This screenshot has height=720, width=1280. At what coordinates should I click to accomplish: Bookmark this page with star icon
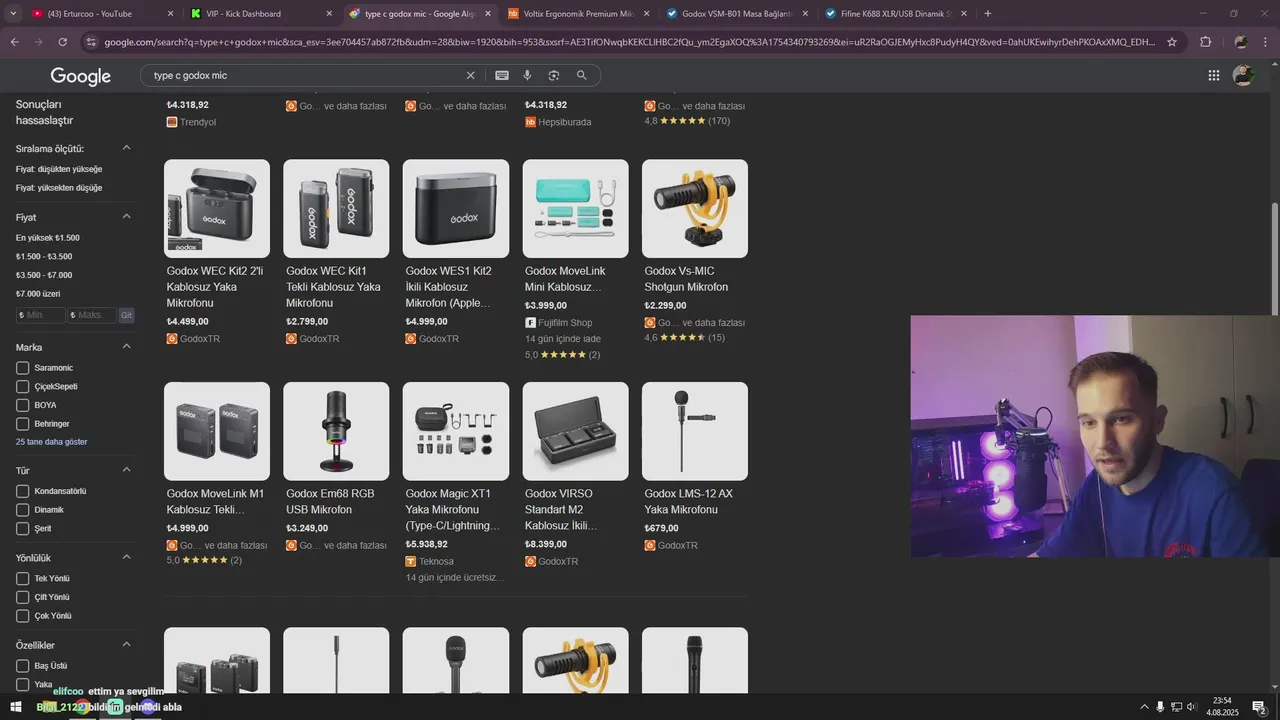click(1172, 42)
